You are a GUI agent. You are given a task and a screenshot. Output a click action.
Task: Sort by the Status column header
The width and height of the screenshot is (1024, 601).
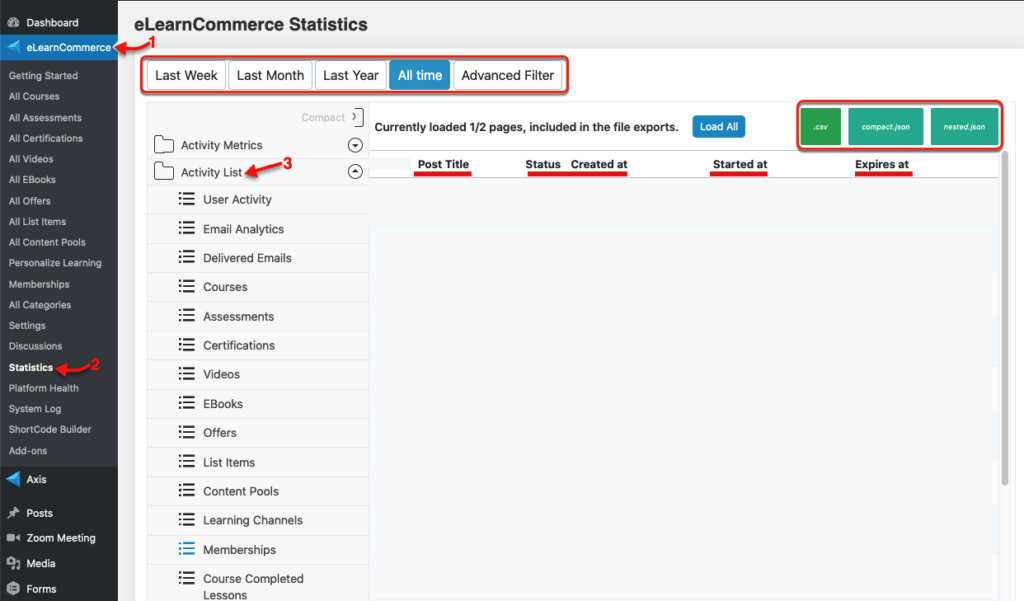click(x=543, y=165)
